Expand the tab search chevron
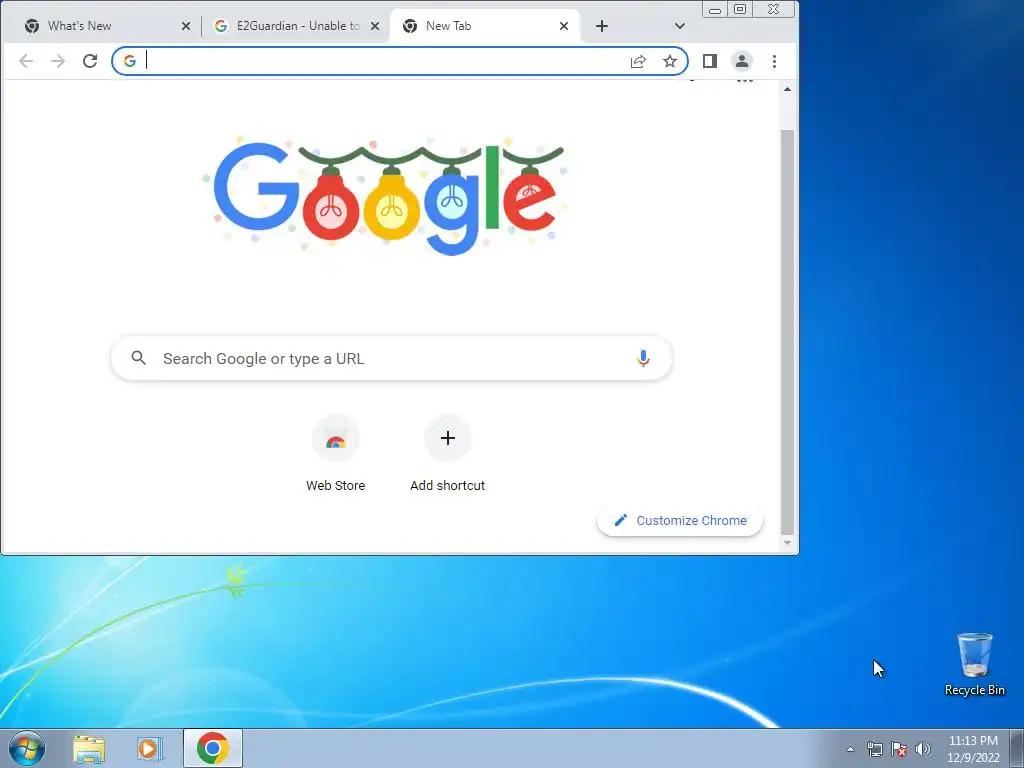 680,26
